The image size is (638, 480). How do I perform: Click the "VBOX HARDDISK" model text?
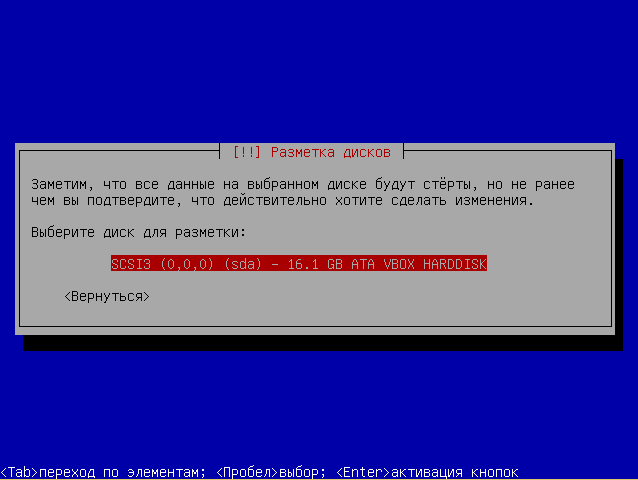click(x=435, y=264)
